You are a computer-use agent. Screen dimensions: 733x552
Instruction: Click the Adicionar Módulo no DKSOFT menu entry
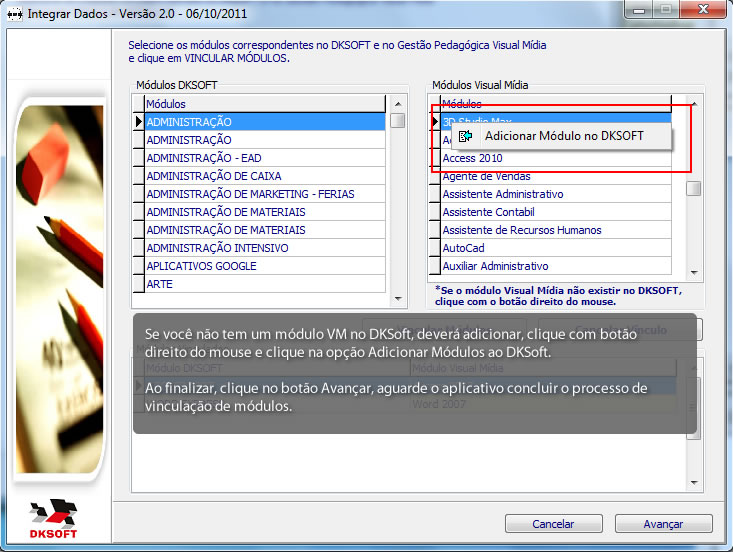(x=561, y=136)
